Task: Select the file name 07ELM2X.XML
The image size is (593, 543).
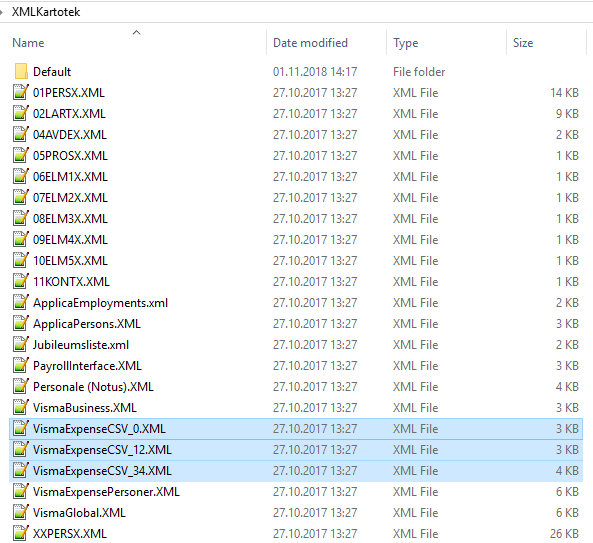Action: pyautogui.click(x=70, y=198)
